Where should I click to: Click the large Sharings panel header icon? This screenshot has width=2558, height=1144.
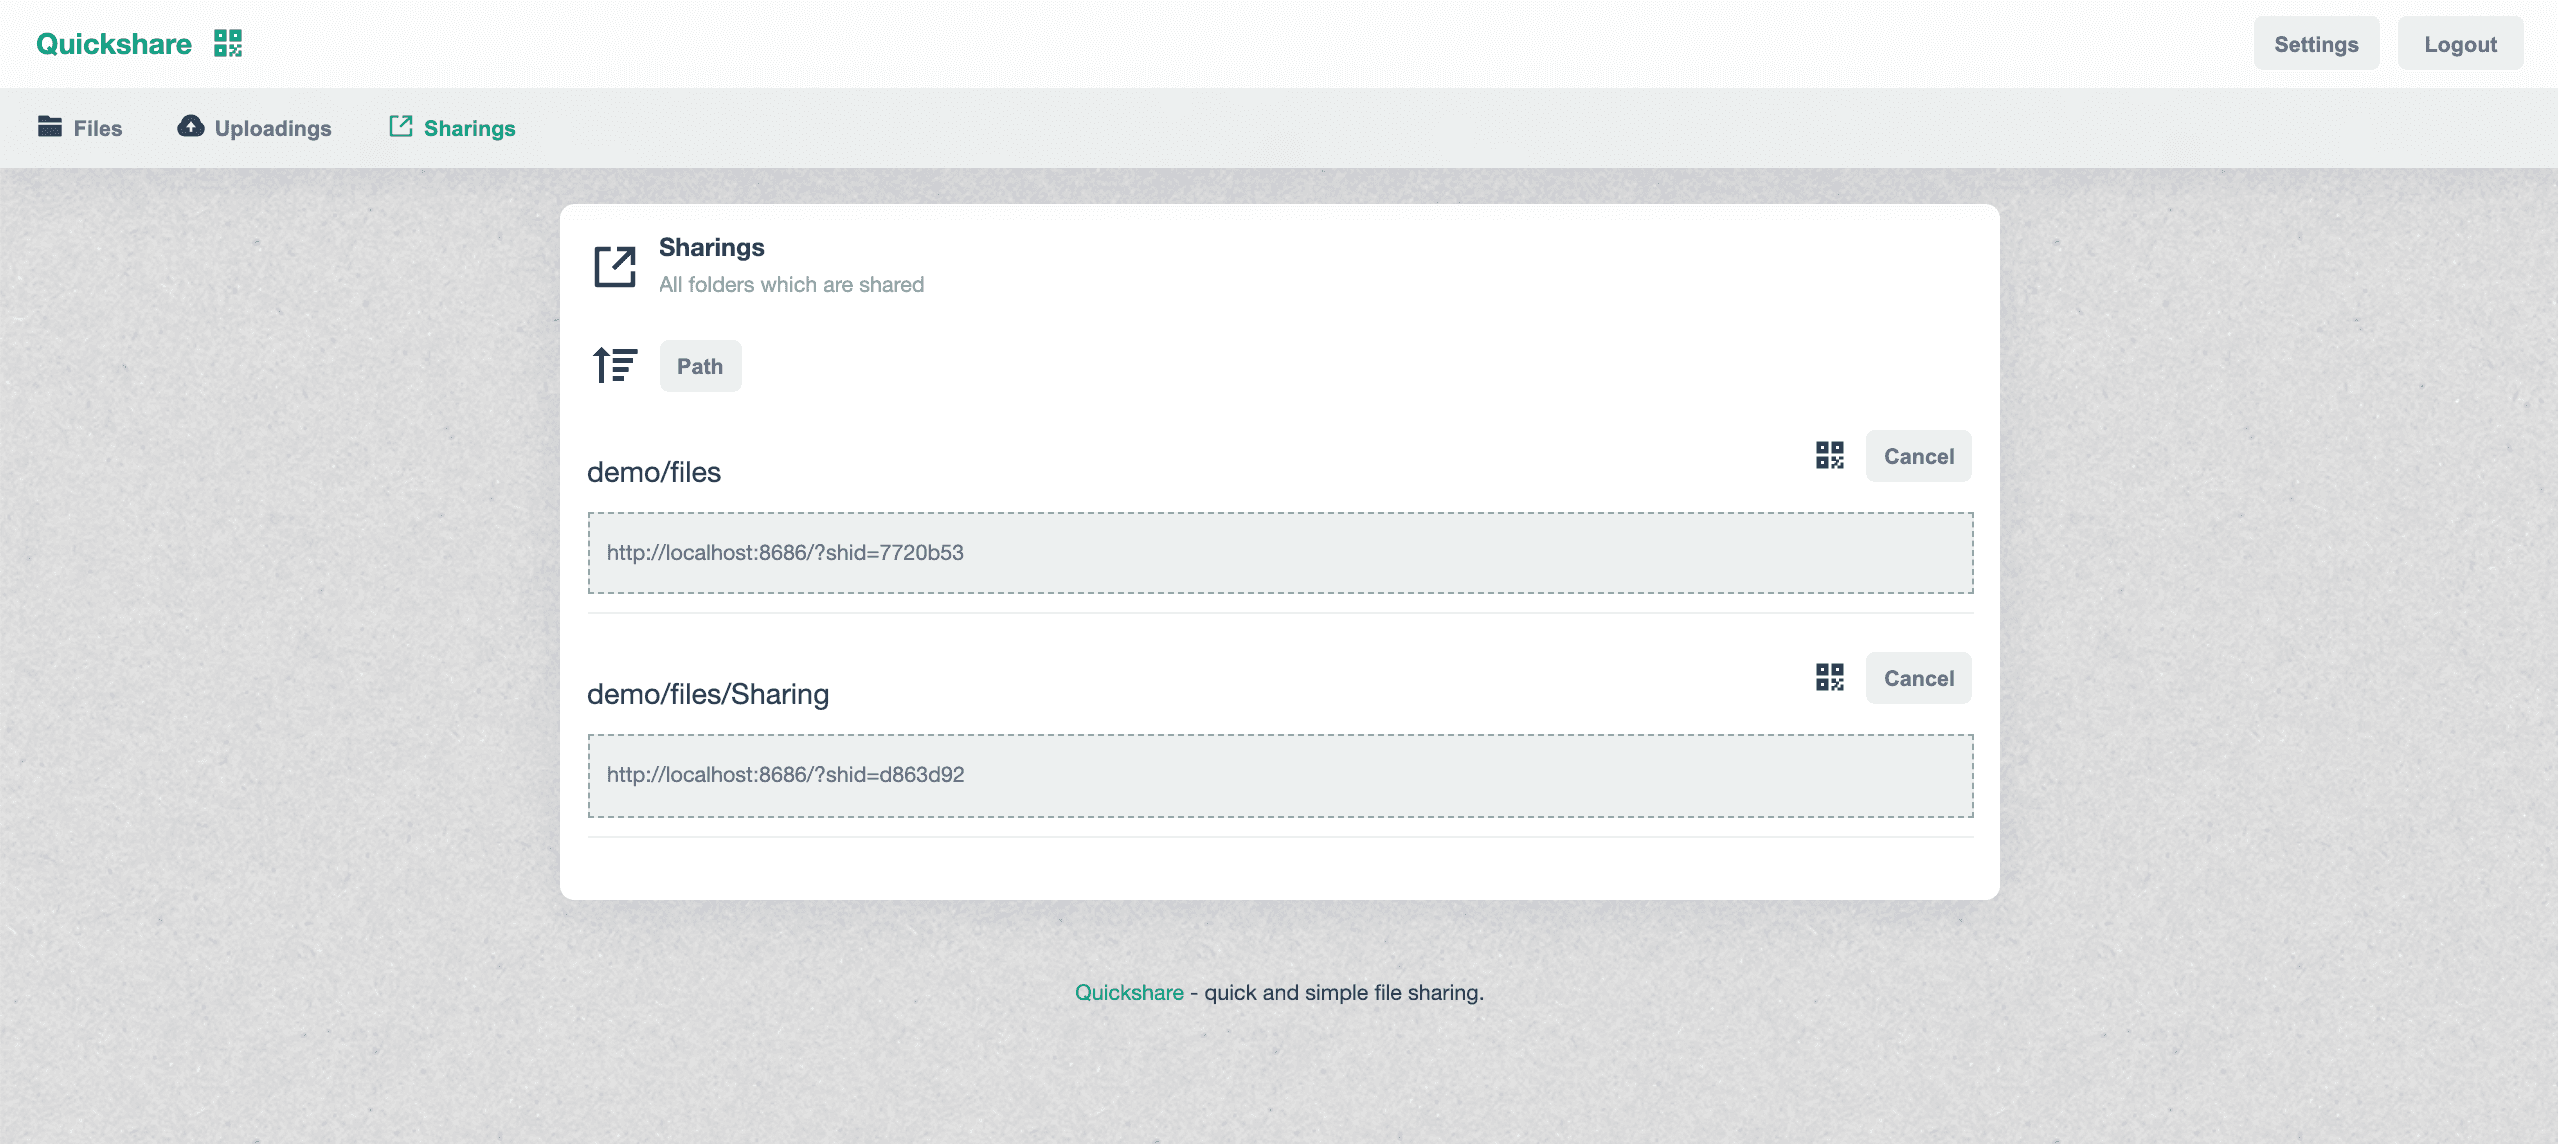615,266
